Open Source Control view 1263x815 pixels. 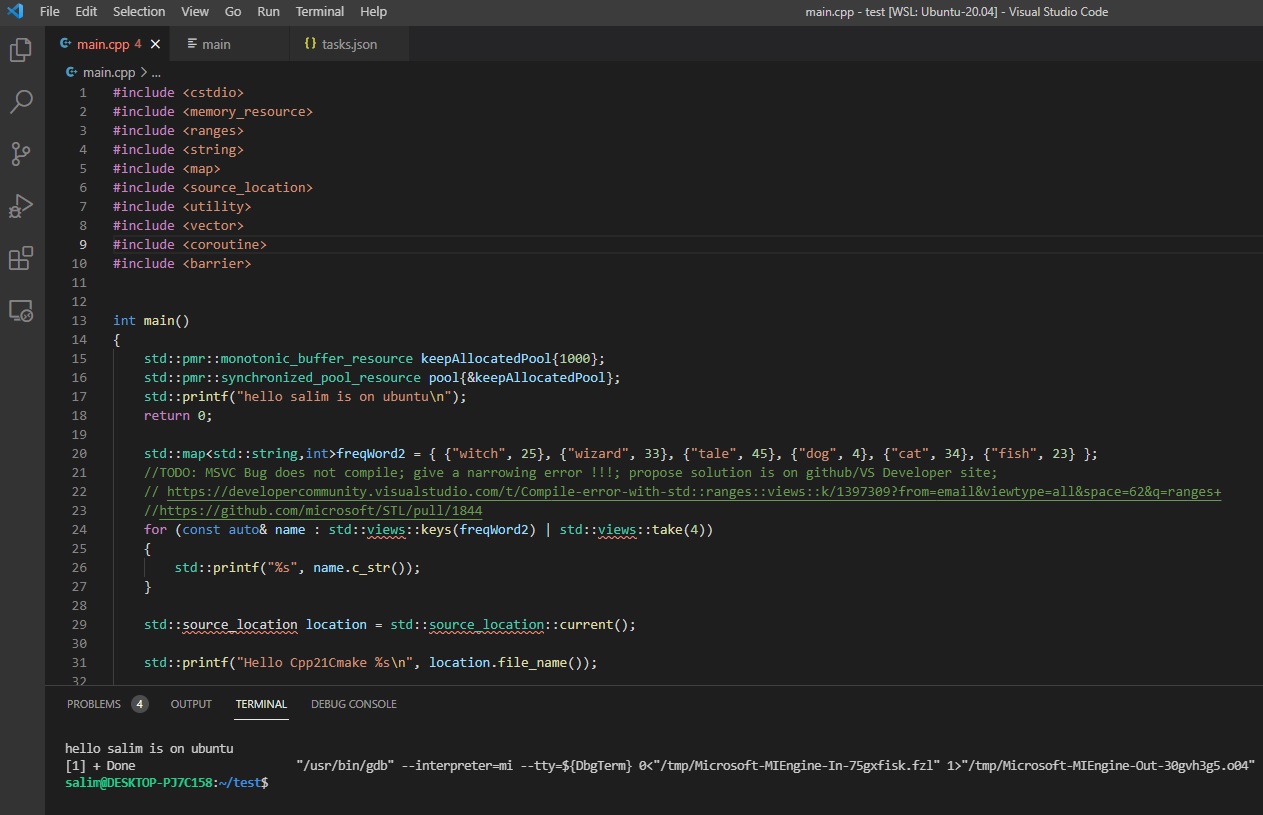tap(21, 153)
